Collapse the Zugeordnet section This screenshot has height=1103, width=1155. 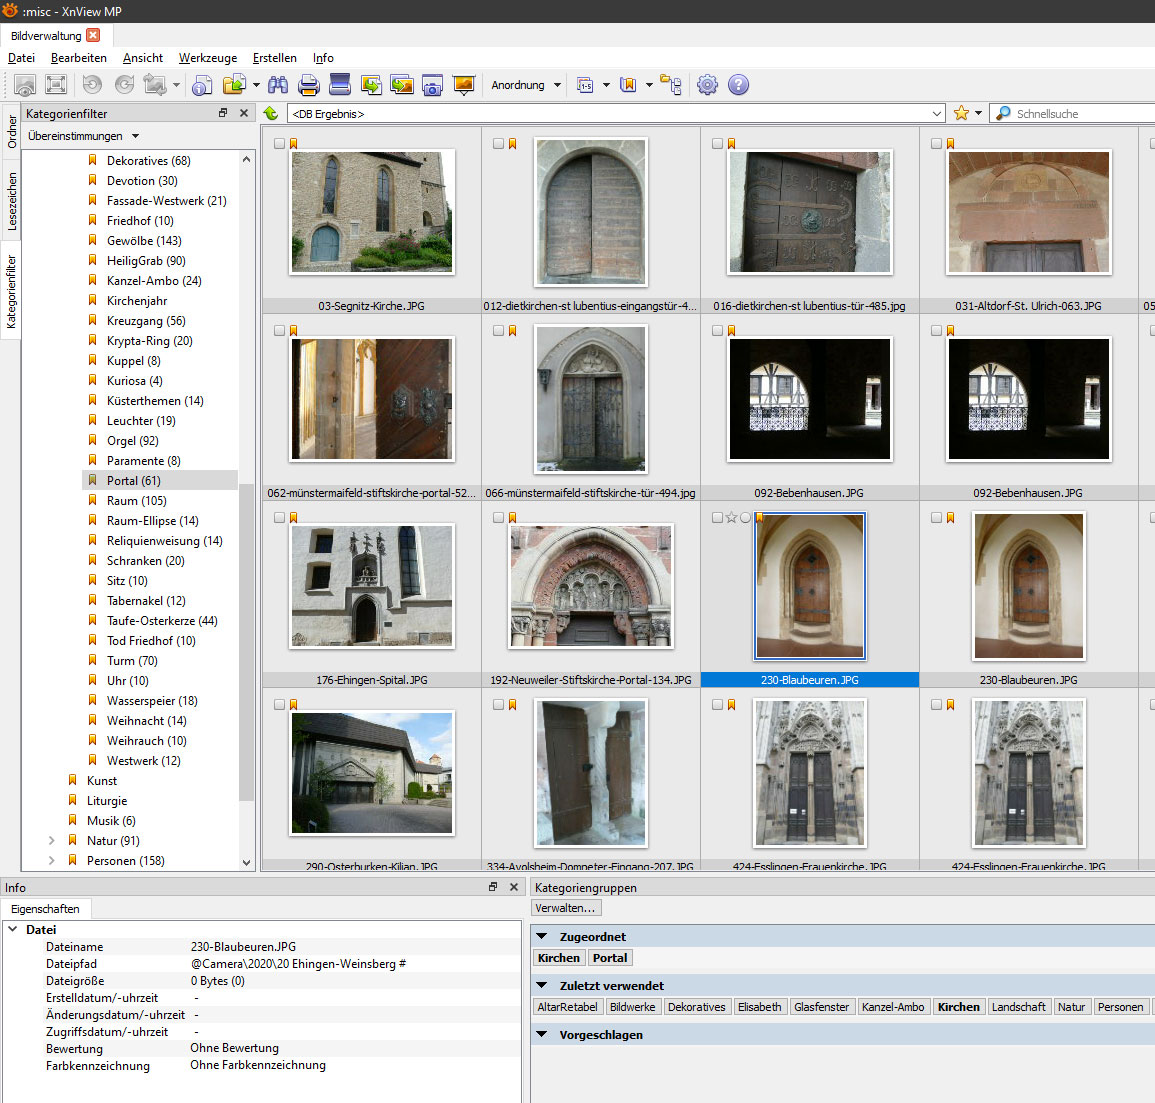pos(542,937)
